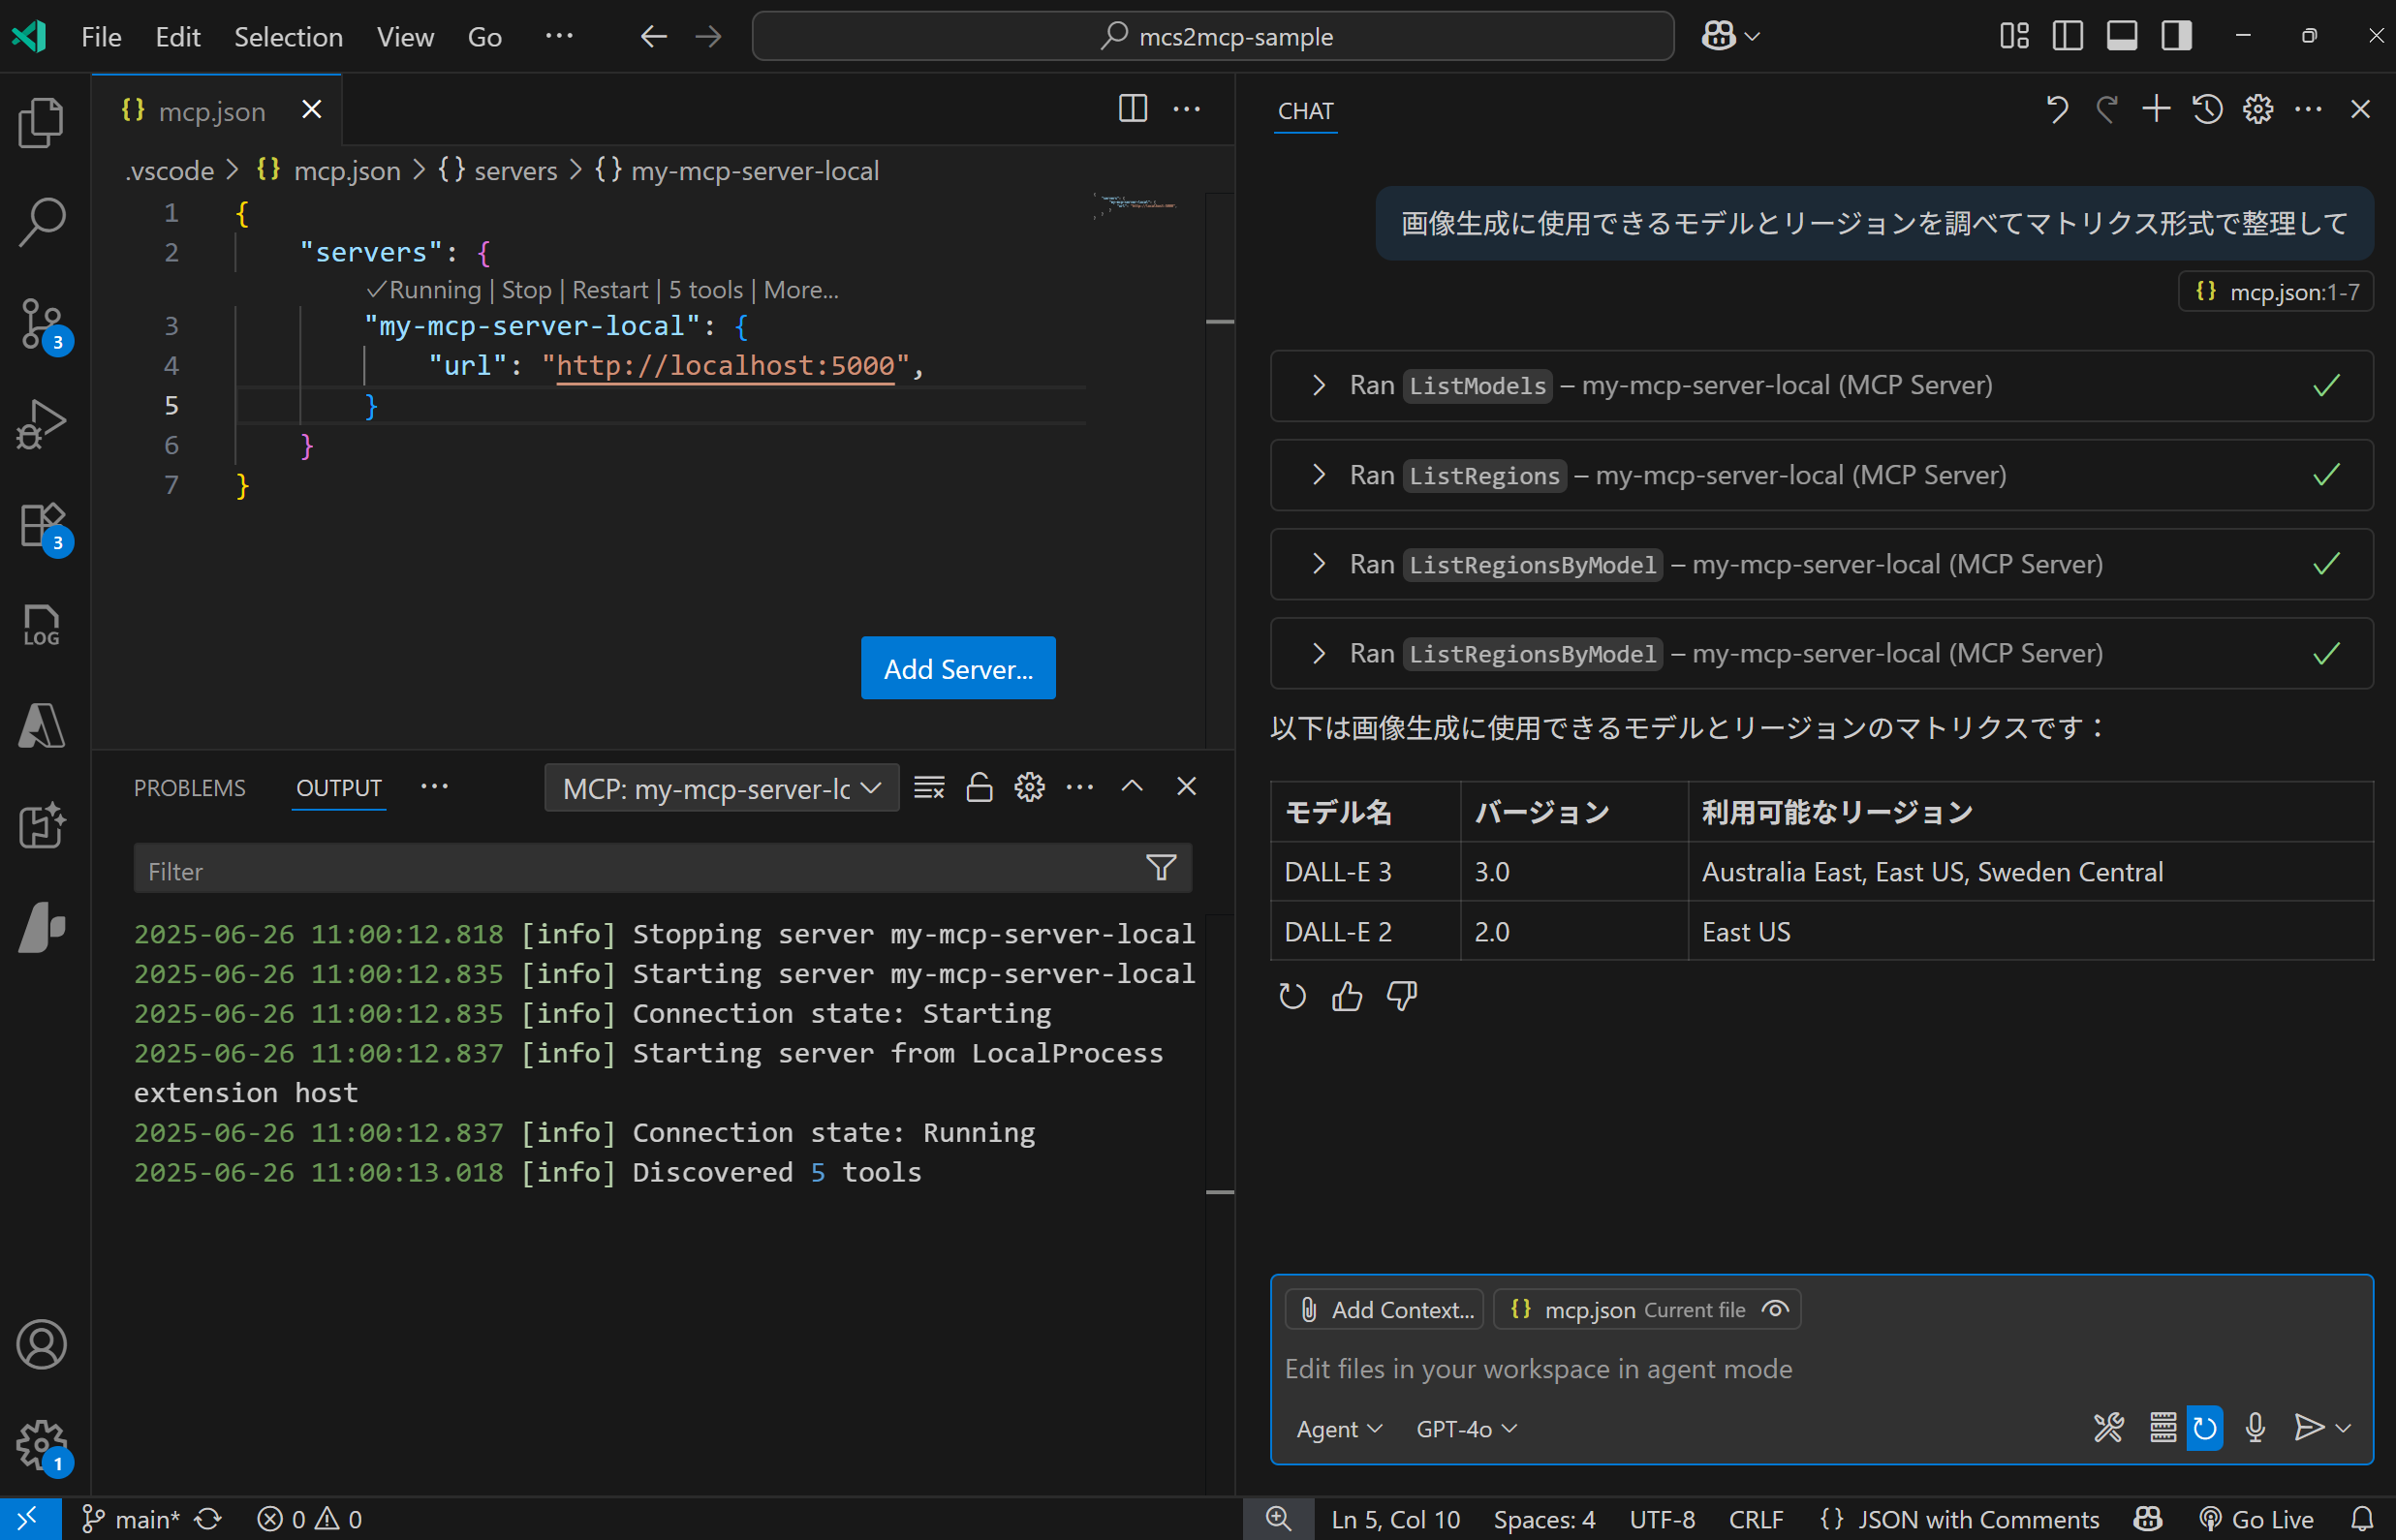The width and height of the screenshot is (2396, 1540).
Task: Open Extensions view in activity bar
Action: coord(43,525)
